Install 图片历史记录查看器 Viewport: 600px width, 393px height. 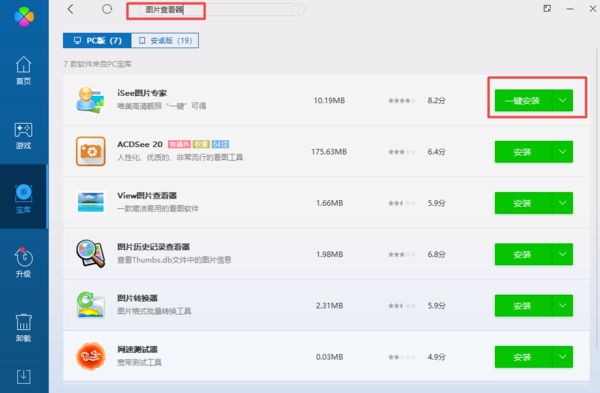click(x=523, y=254)
